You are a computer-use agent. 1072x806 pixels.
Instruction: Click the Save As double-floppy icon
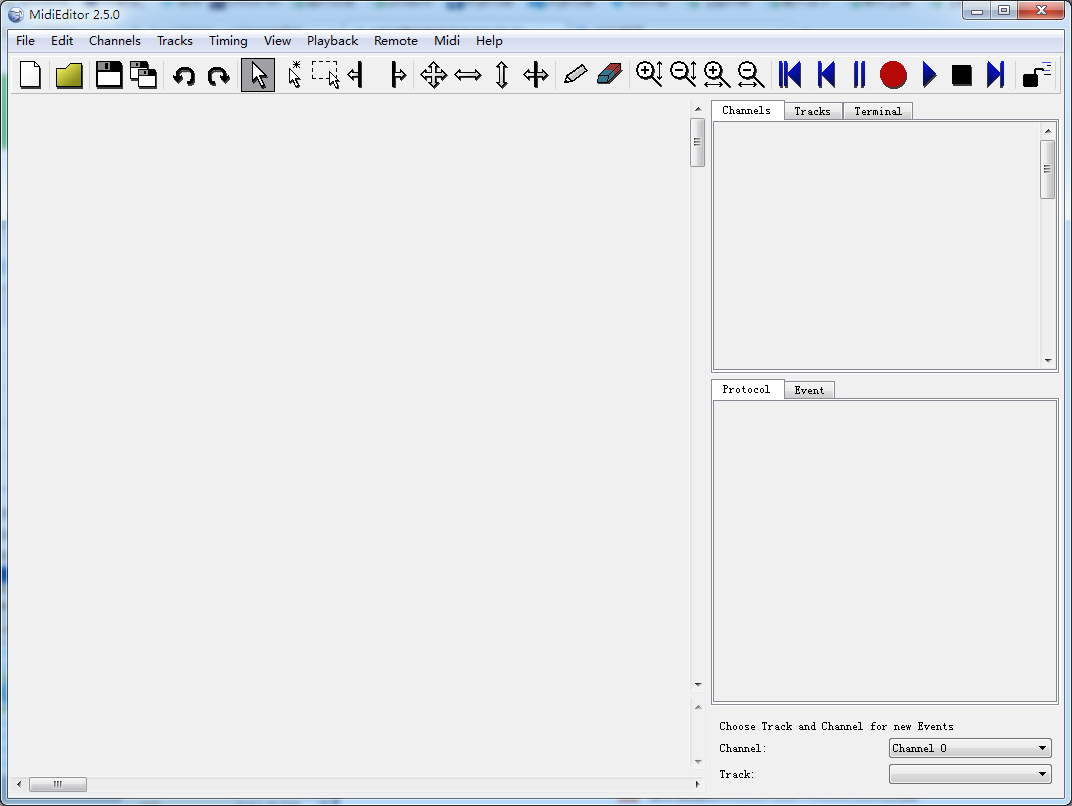point(144,75)
